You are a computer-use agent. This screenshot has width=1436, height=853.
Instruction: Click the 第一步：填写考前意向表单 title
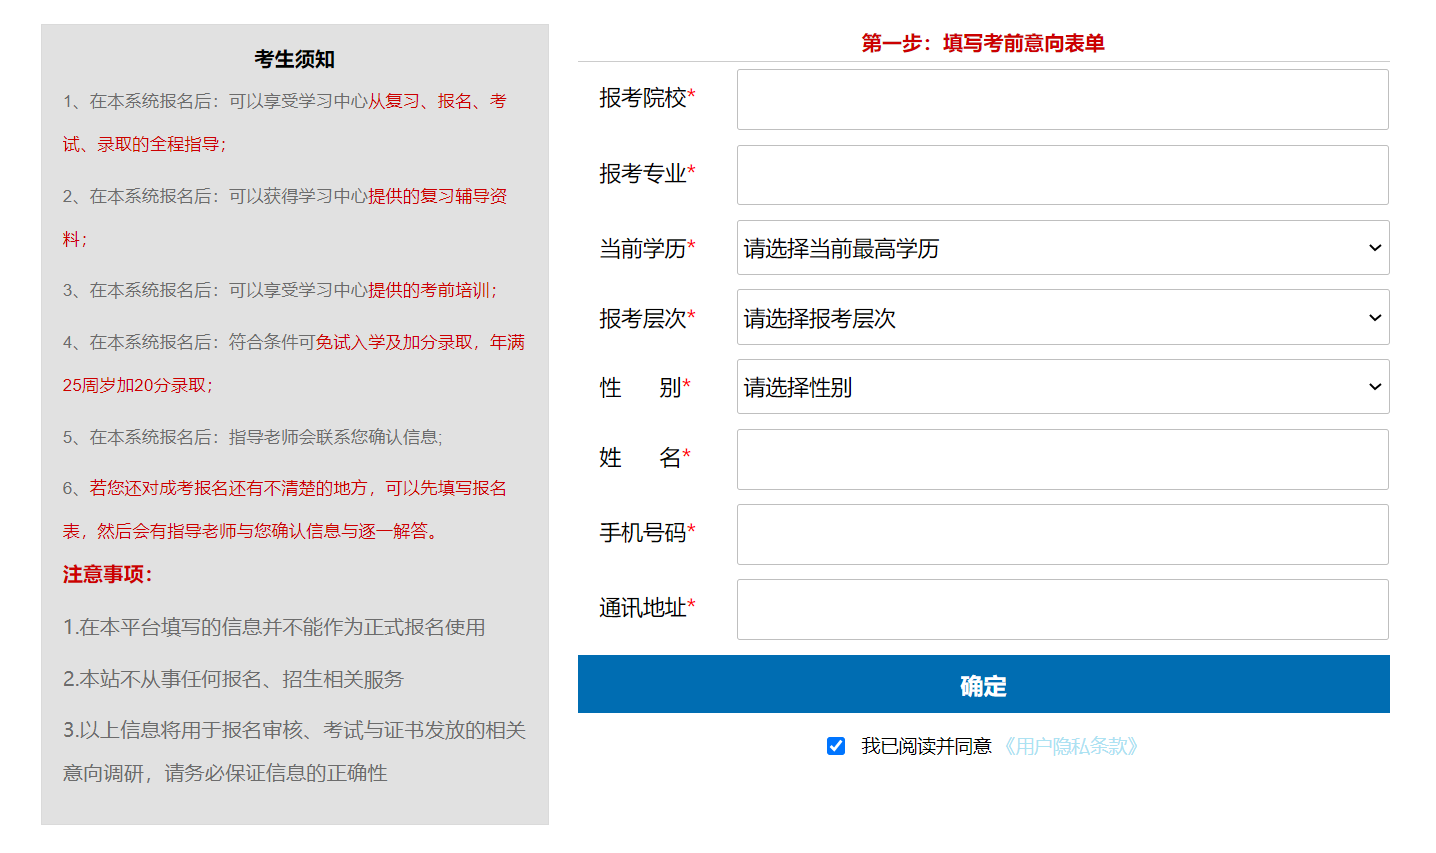tap(983, 43)
